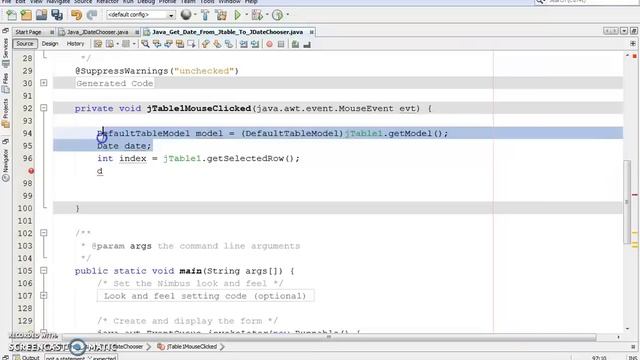Click the editor Find Selection magnifier icon
Image resolution: width=640 pixels, height=360 pixels.
(145, 44)
